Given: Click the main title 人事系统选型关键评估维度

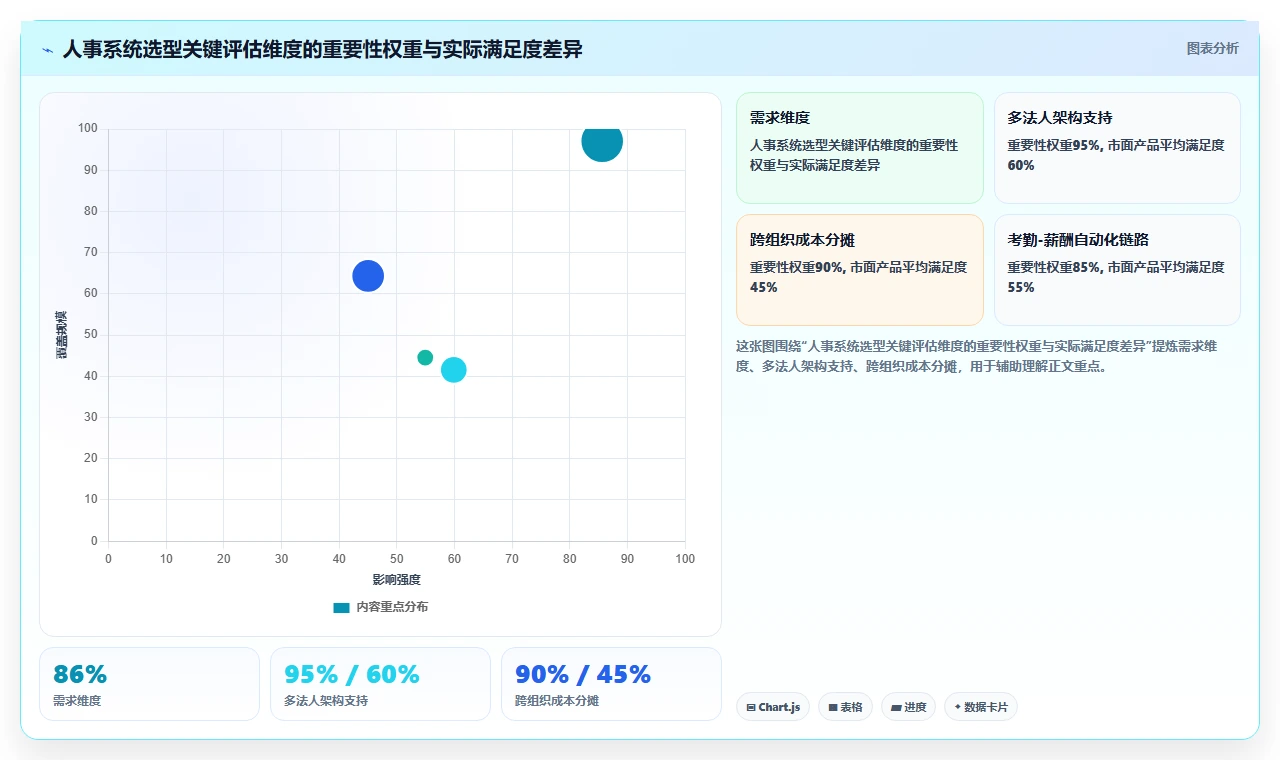Looking at the screenshot, I should pos(322,49).
